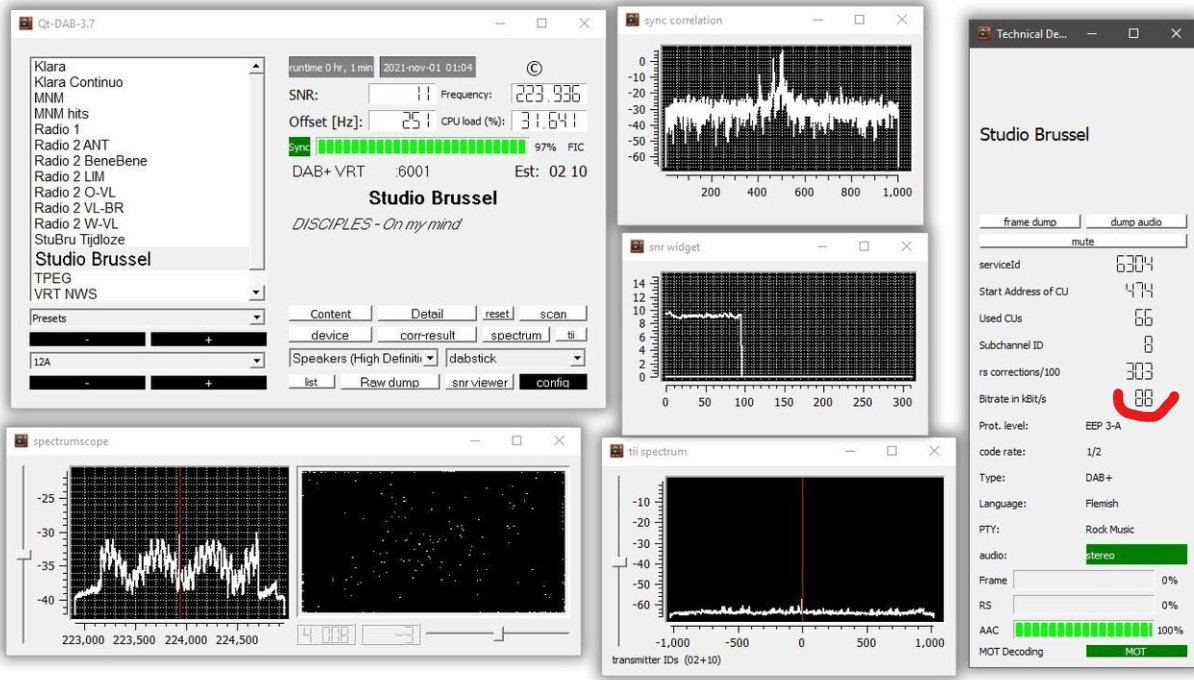Mute audio in Technical Details
1194x680 pixels.
point(1083,241)
